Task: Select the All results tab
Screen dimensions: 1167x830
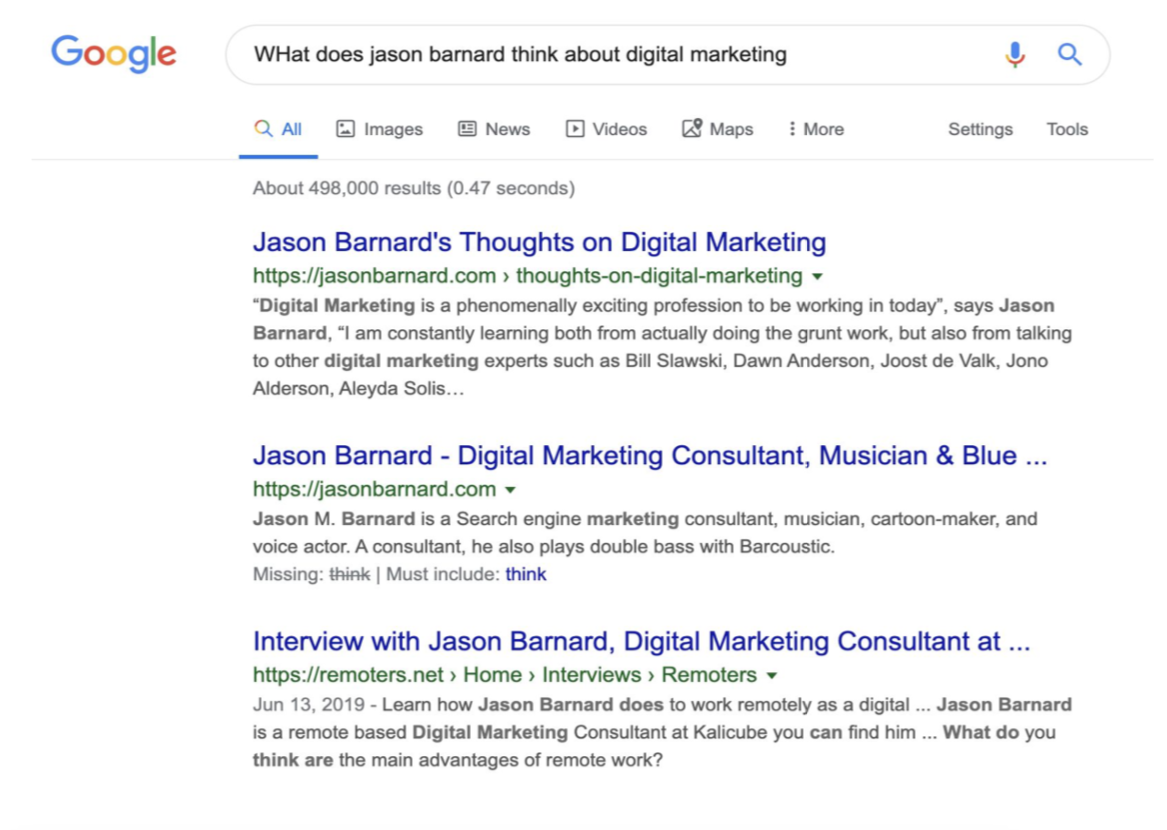Action: pos(278,130)
